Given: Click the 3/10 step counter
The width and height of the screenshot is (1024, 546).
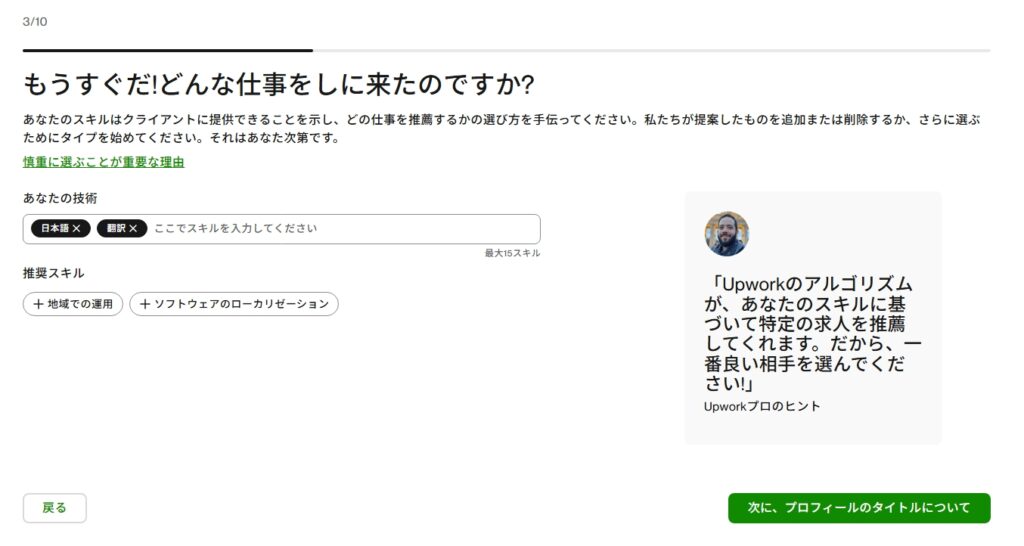Looking at the screenshot, I should tap(35, 22).
